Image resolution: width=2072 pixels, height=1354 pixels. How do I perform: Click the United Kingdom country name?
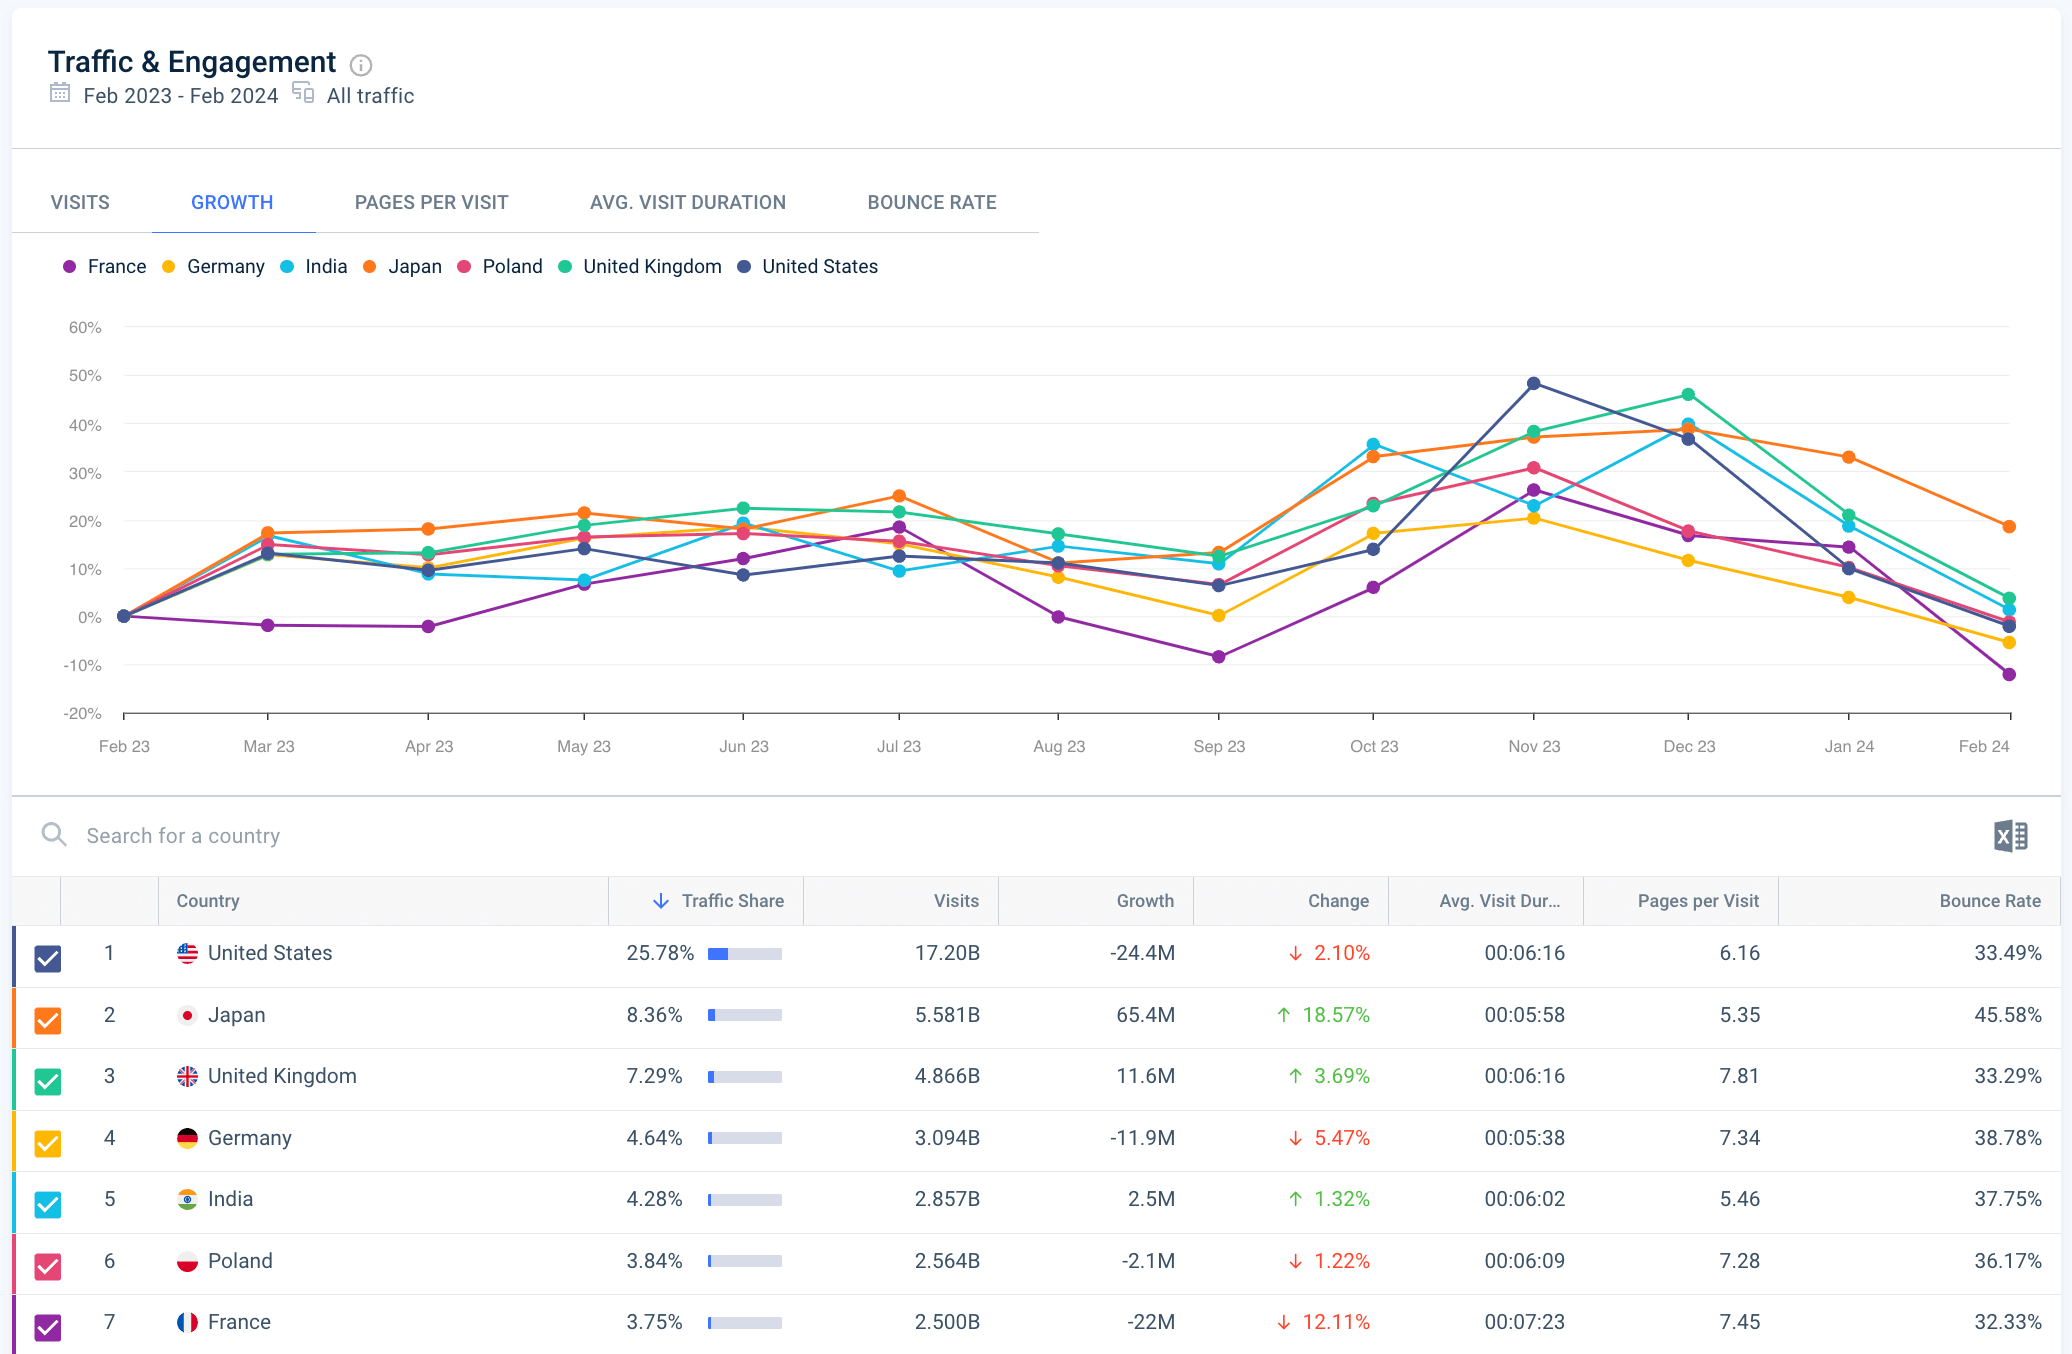(x=282, y=1076)
